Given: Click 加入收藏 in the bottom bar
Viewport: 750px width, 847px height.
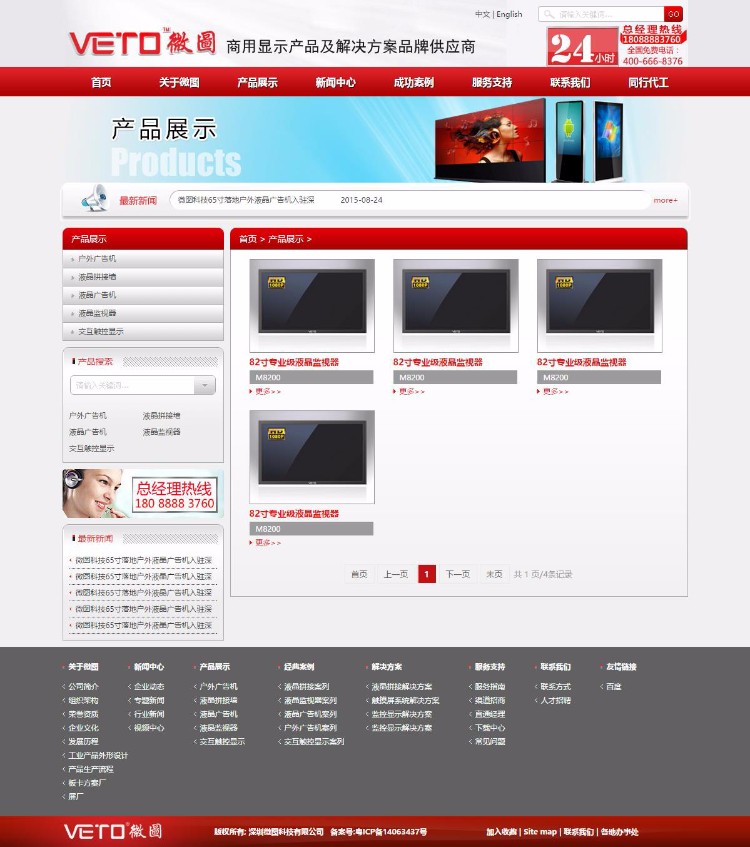Looking at the screenshot, I should (501, 832).
